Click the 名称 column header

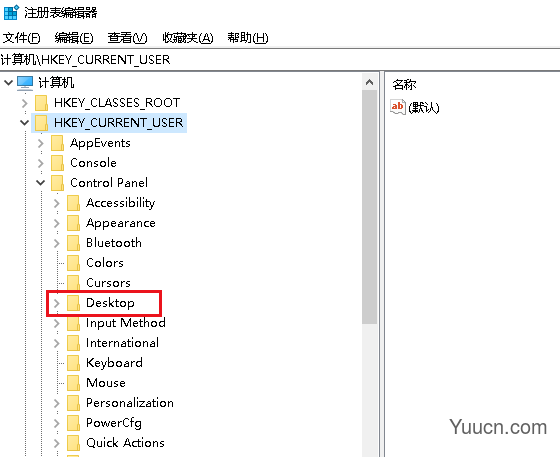click(404, 85)
